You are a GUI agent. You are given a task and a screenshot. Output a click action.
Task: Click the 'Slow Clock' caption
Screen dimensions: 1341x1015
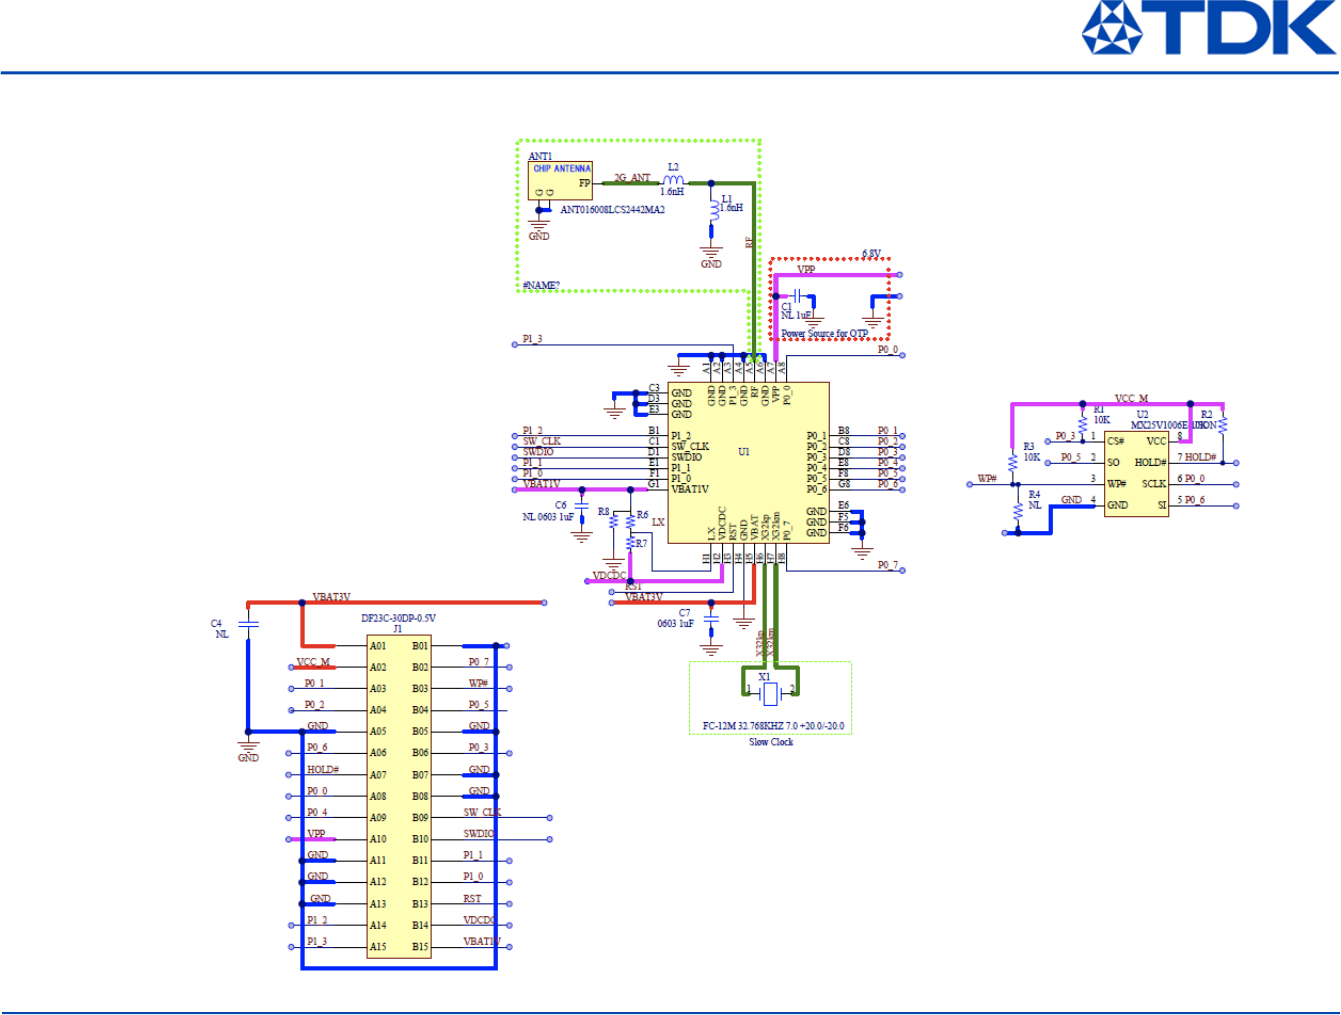pos(771,742)
